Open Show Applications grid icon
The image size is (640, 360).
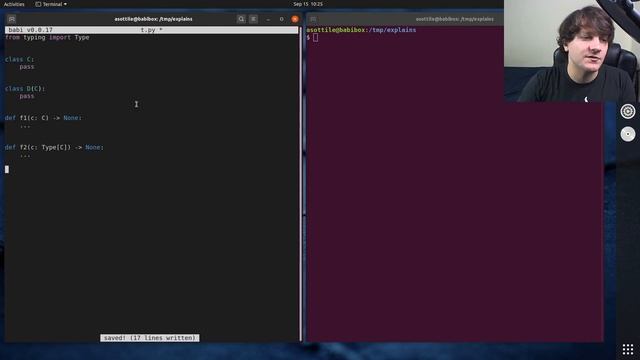pos(628,349)
